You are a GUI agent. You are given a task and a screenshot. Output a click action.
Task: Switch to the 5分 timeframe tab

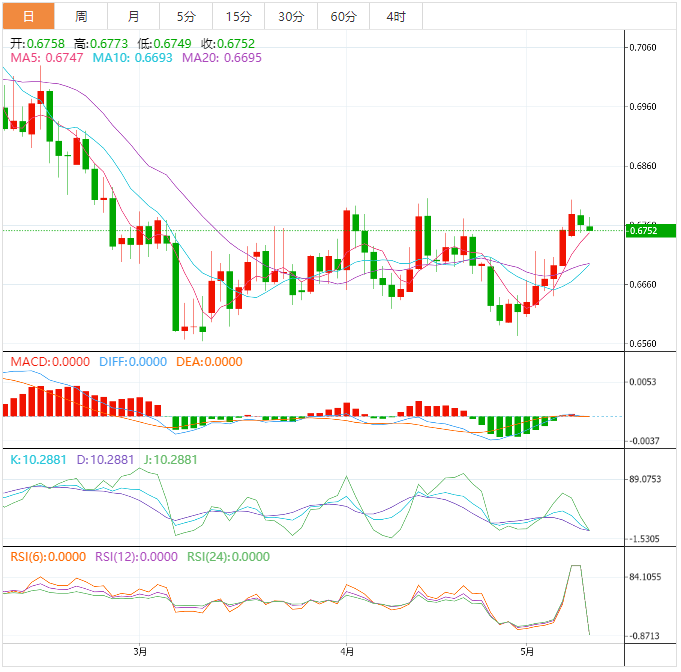[x=186, y=16]
